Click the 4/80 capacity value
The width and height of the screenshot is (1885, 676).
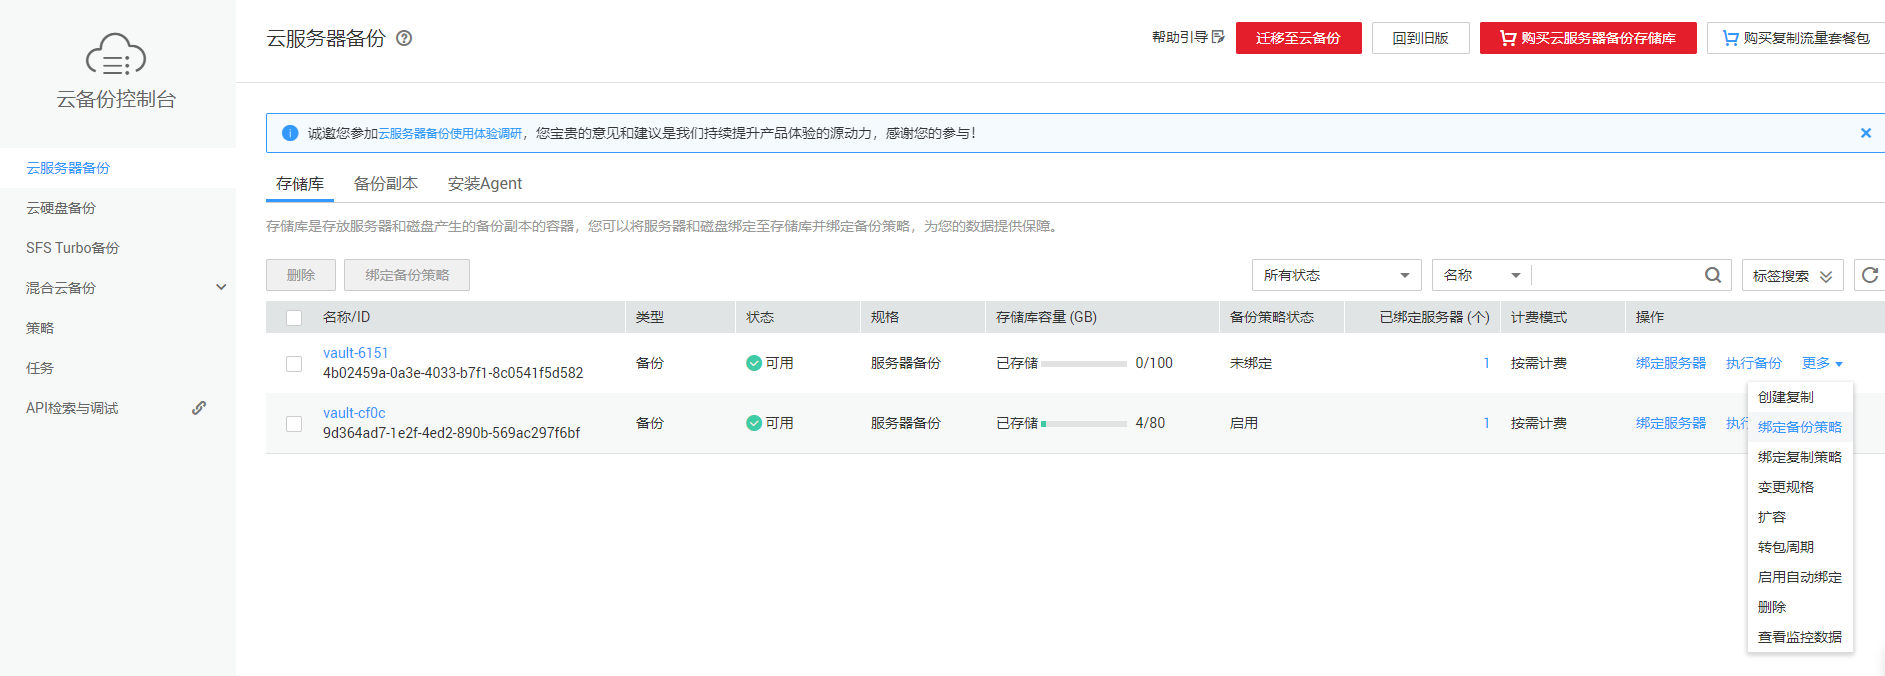(x=1150, y=423)
